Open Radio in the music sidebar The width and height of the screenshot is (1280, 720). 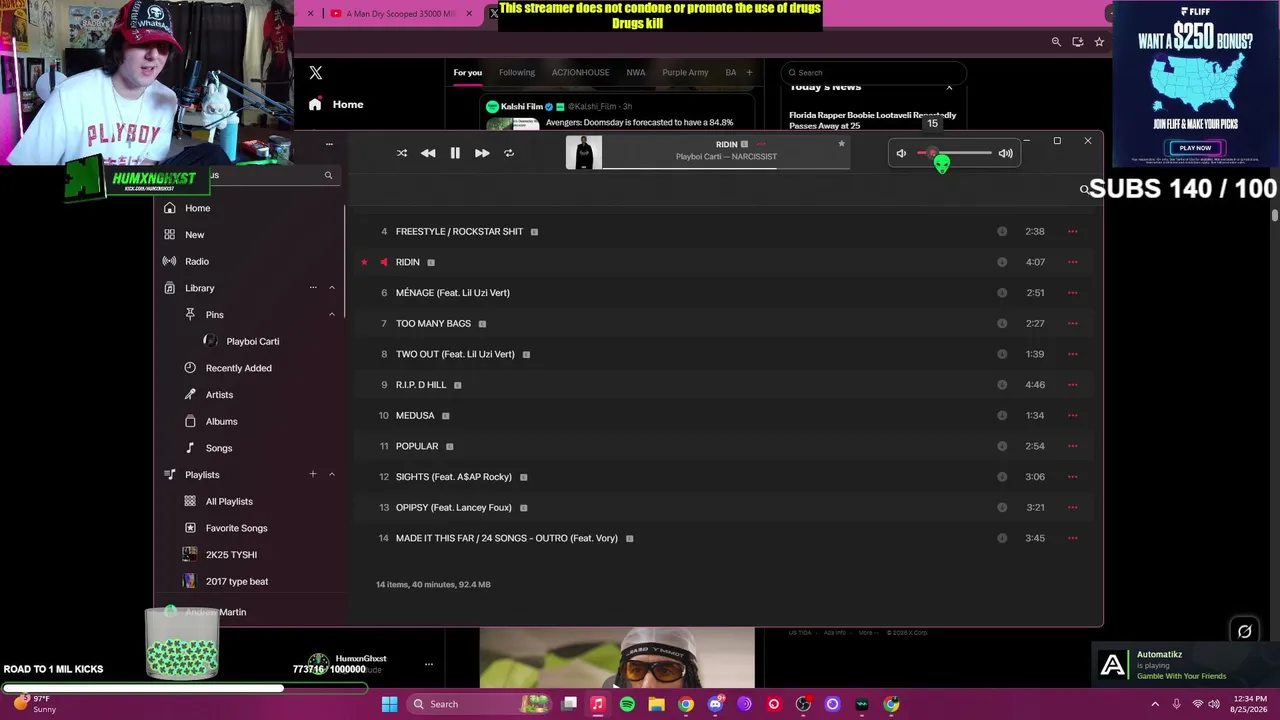pos(196,261)
